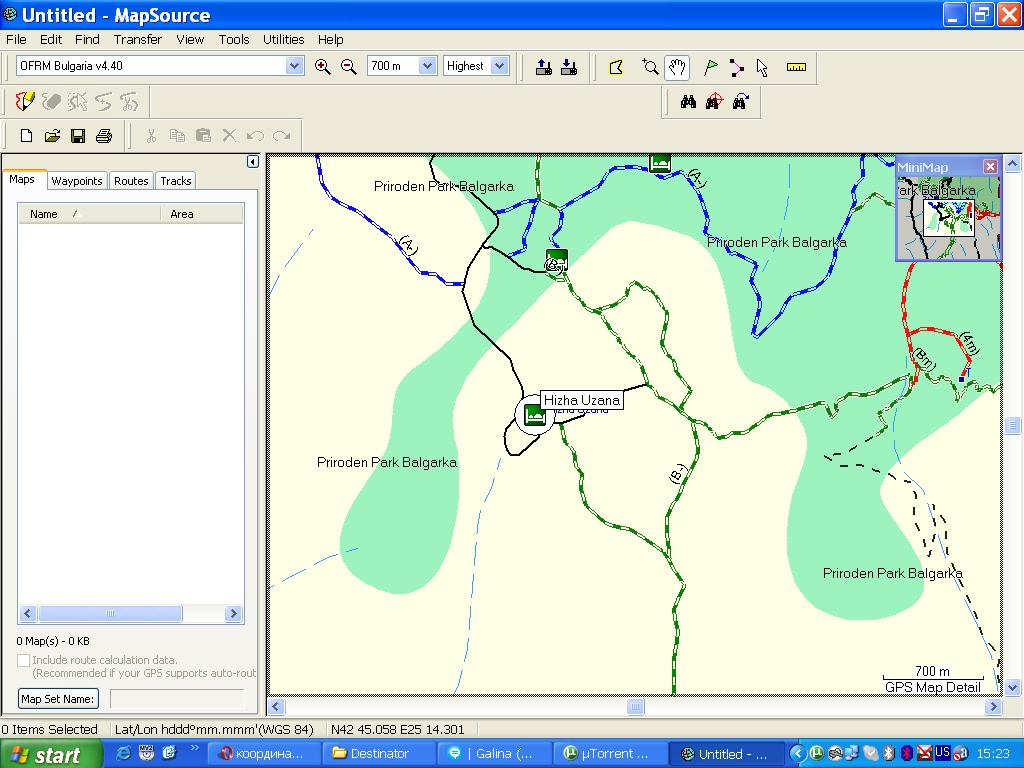Open the Utilities menu
Screen dimensions: 1024x768
tap(283, 40)
